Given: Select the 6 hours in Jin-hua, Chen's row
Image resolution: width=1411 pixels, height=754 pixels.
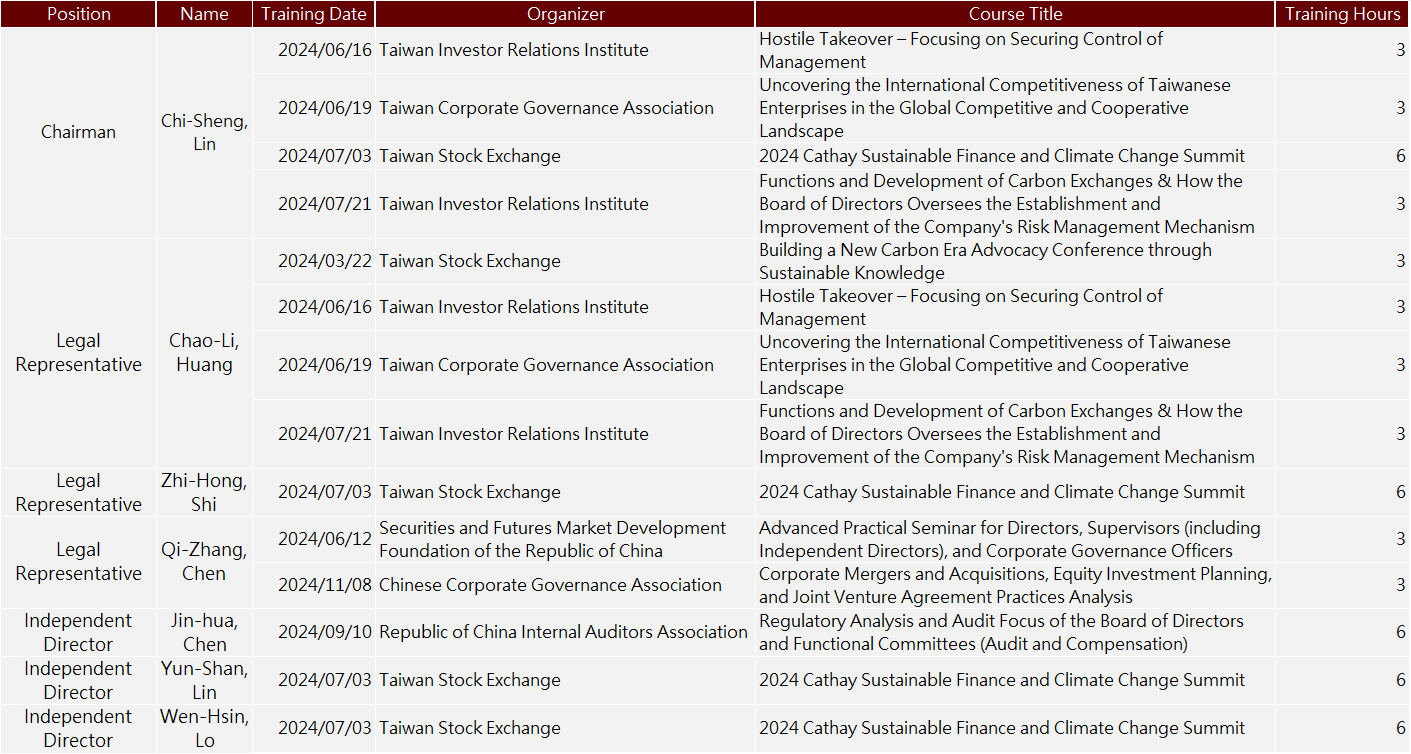Looking at the screenshot, I should pyautogui.click(x=1400, y=632).
